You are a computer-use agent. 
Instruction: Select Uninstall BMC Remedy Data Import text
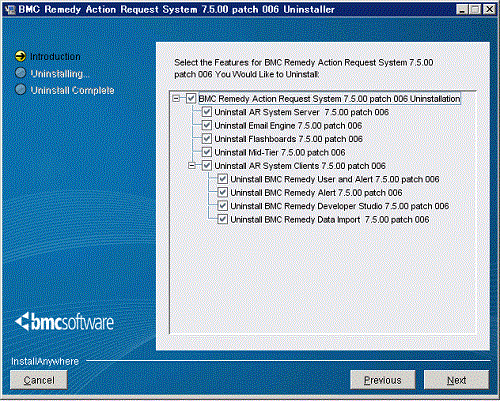330,220
